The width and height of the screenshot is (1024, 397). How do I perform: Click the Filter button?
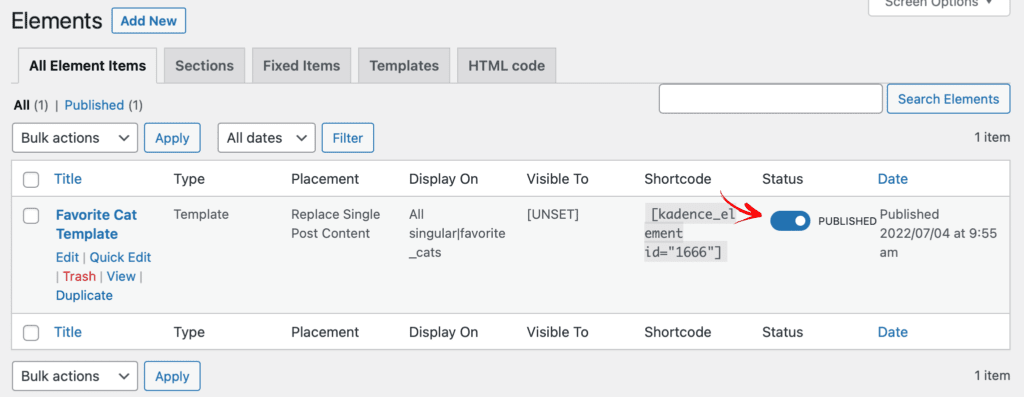tap(348, 138)
